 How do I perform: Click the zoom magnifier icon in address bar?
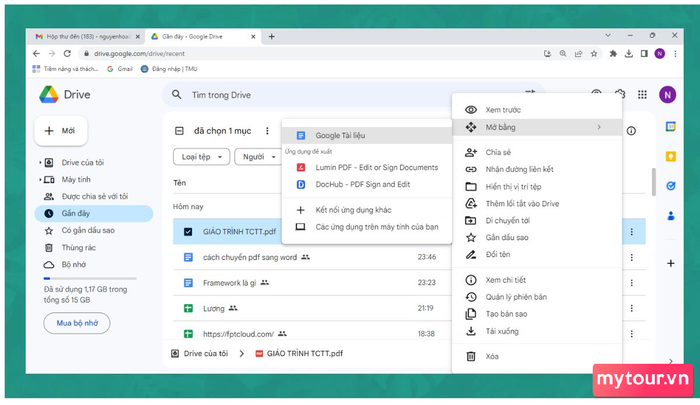(x=563, y=54)
